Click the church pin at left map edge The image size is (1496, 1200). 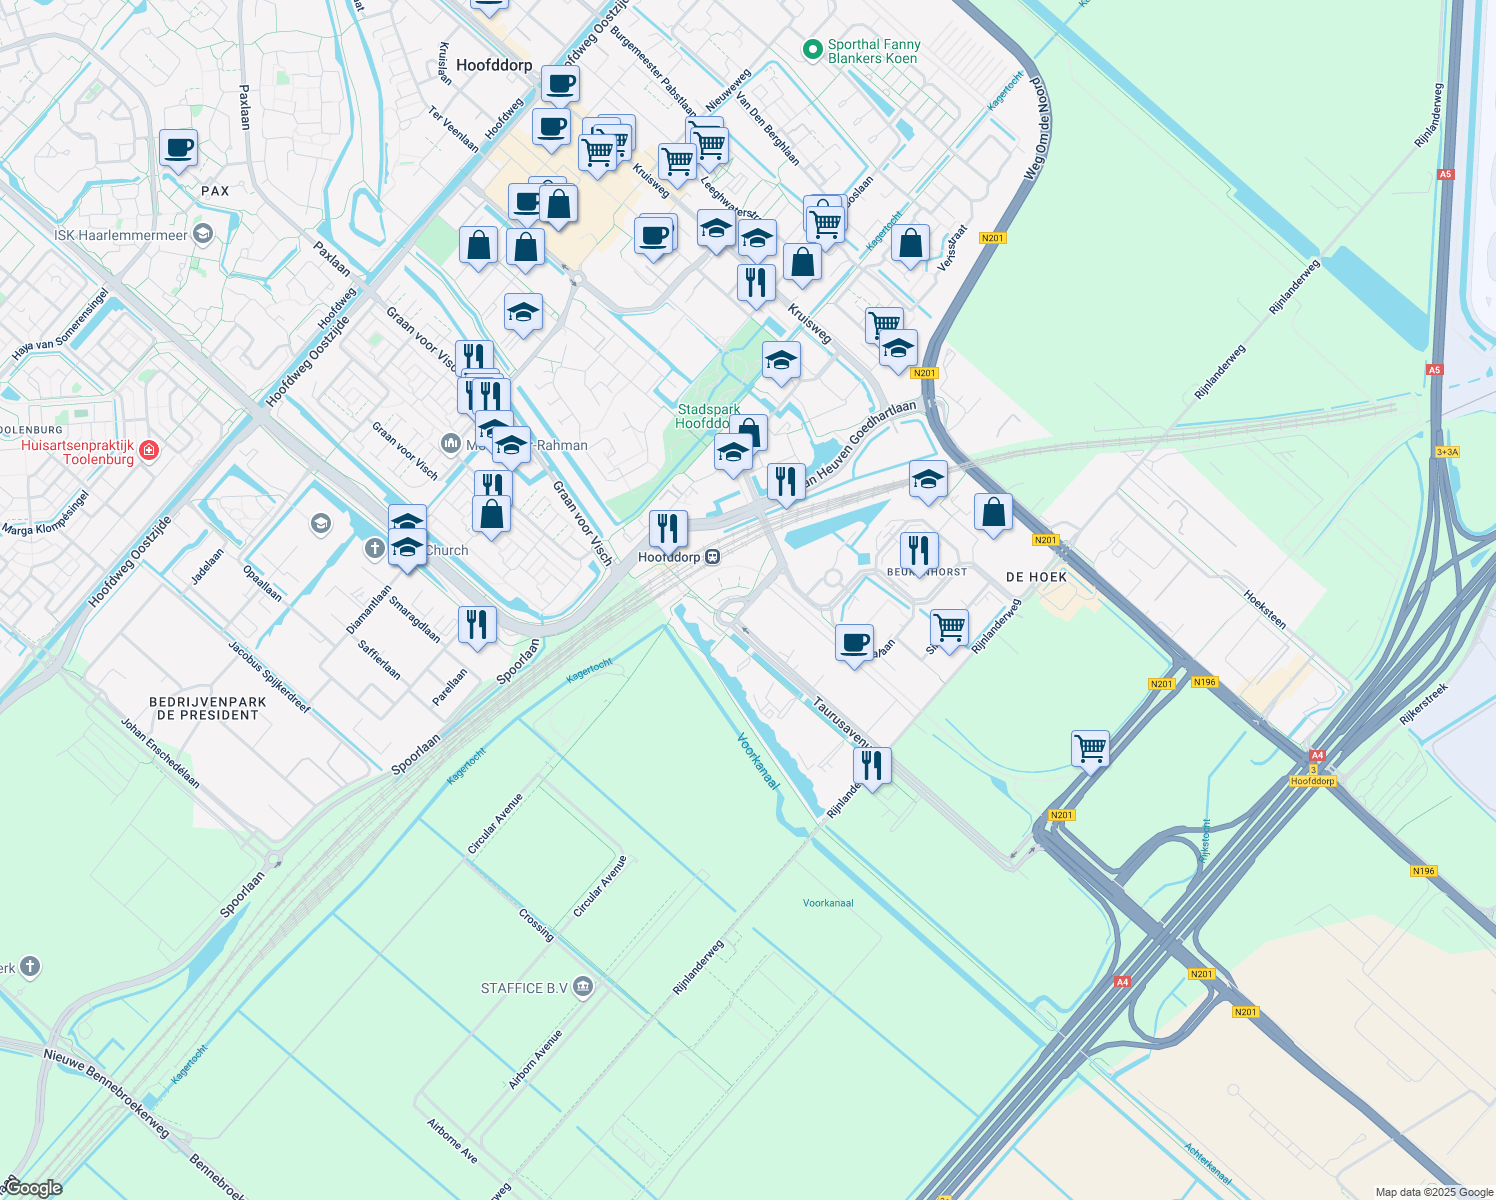30,966
